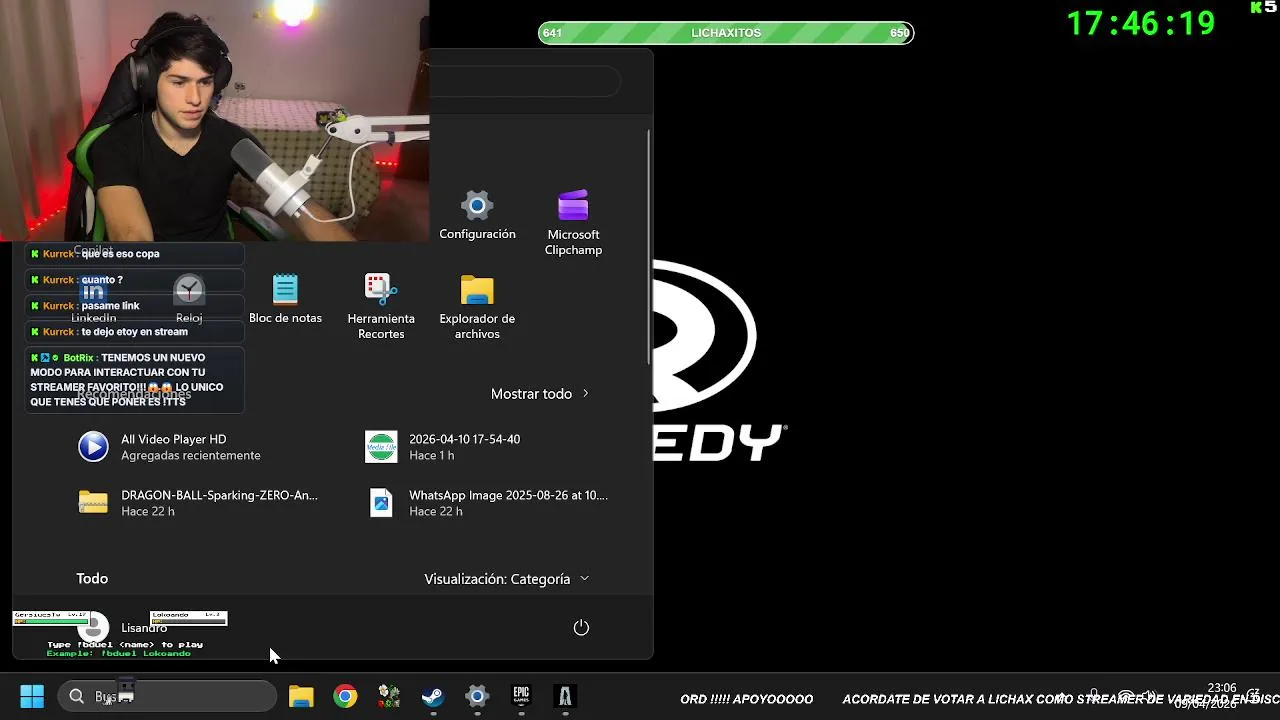
Task: Open Plants vs Zombies taskbar icon
Action: tap(389, 696)
